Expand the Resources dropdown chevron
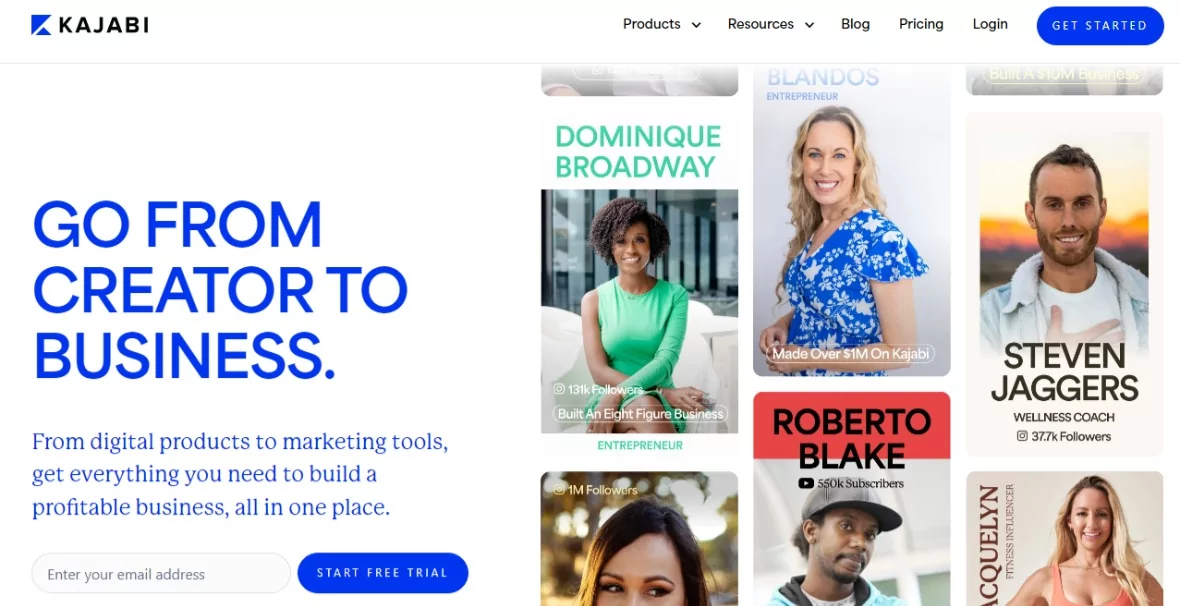This screenshot has width=1180, height=606. (x=809, y=25)
